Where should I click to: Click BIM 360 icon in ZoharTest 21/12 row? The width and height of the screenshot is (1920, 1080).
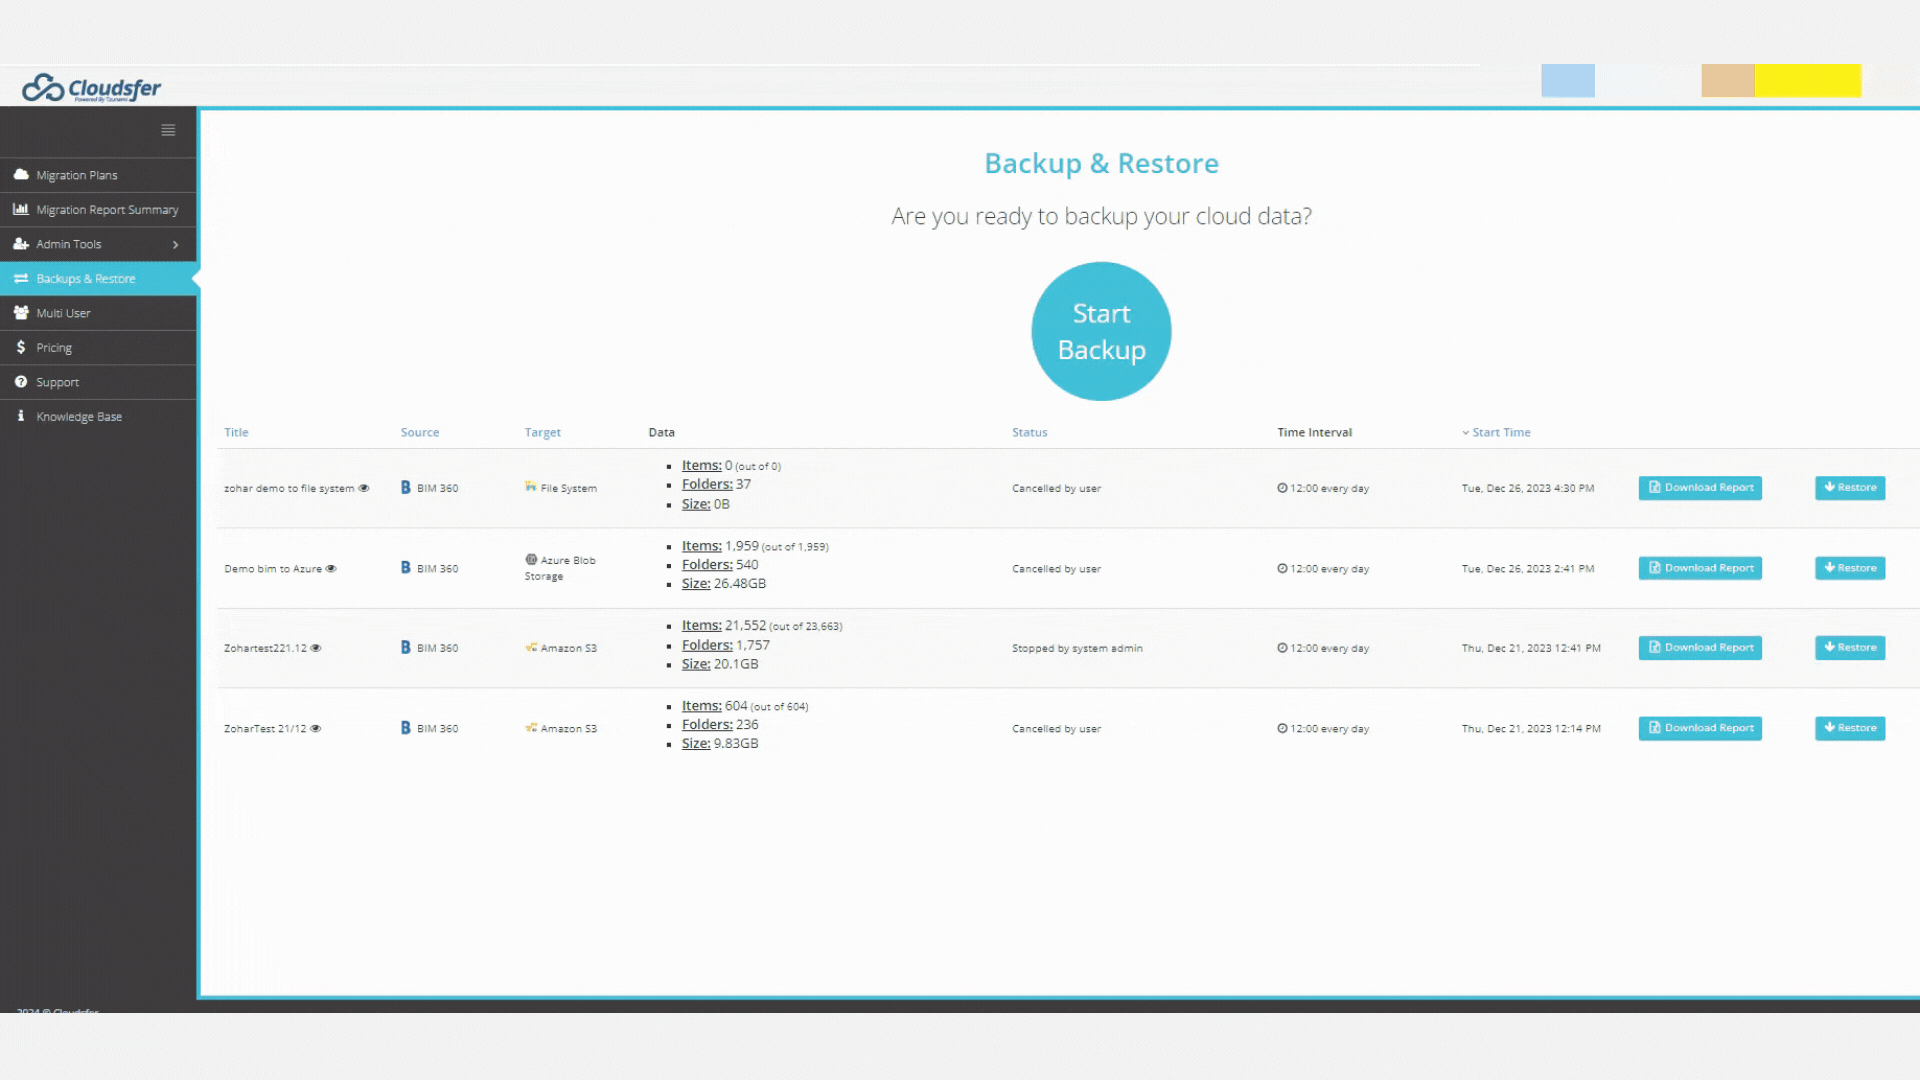(x=406, y=727)
